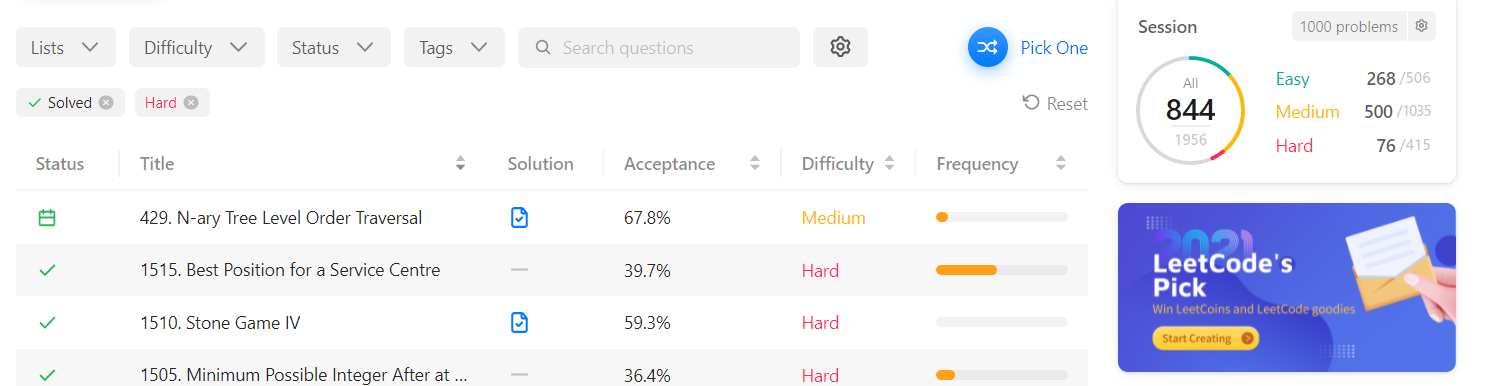Open the Status filter dropdown

click(x=334, y=47)
